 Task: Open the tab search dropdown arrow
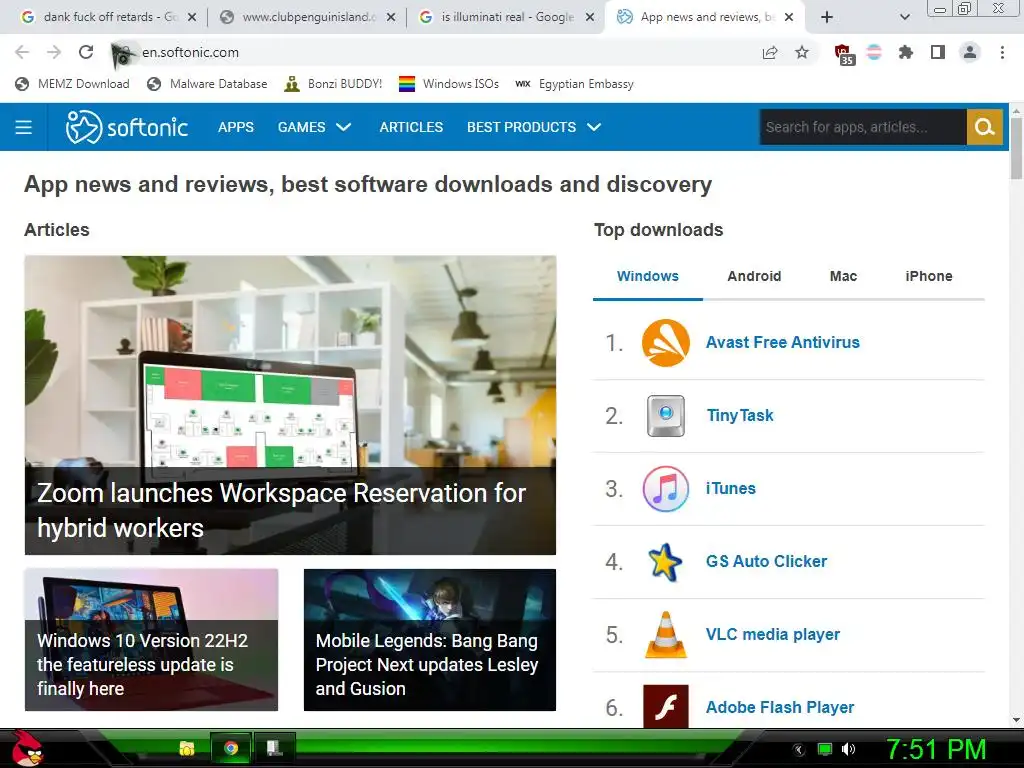[x=904, y=17]
